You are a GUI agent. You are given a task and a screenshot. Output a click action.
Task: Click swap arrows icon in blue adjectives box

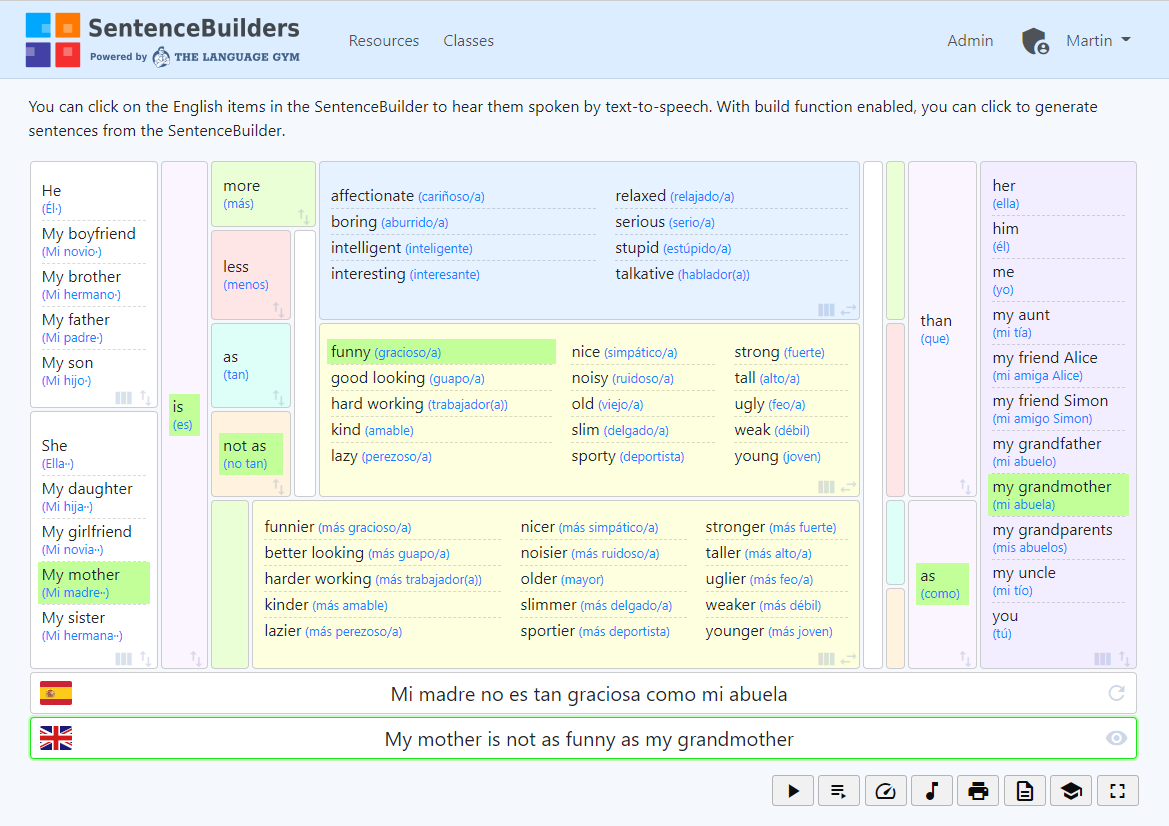point(848,310)
